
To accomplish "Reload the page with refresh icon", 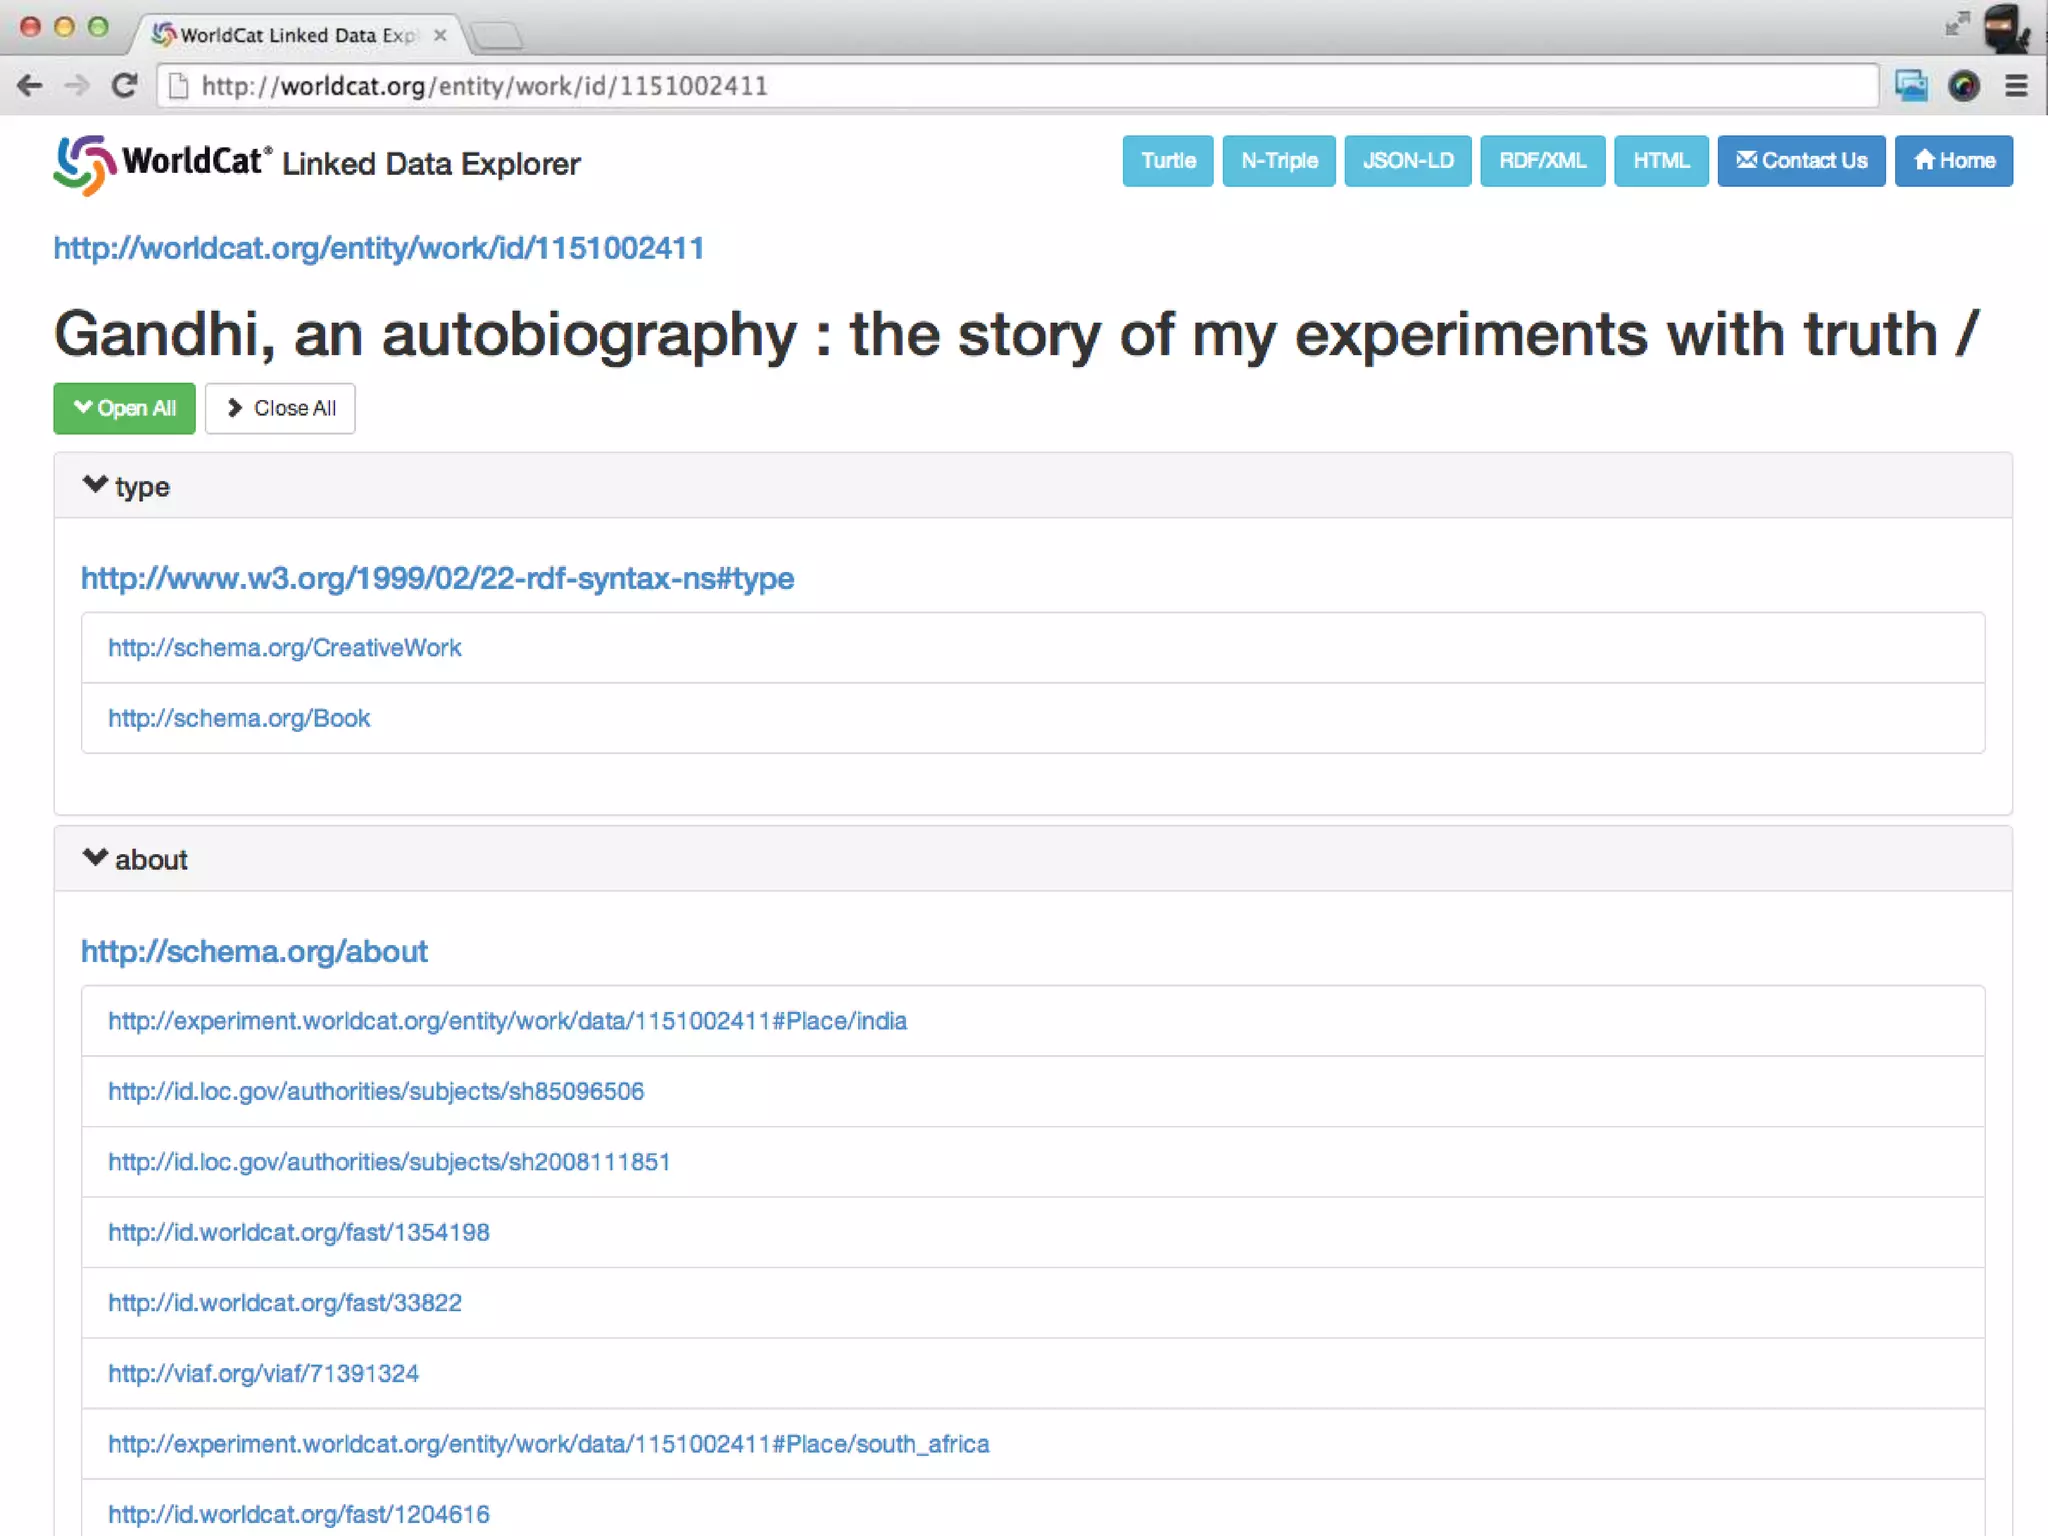I will coord(124,86).
